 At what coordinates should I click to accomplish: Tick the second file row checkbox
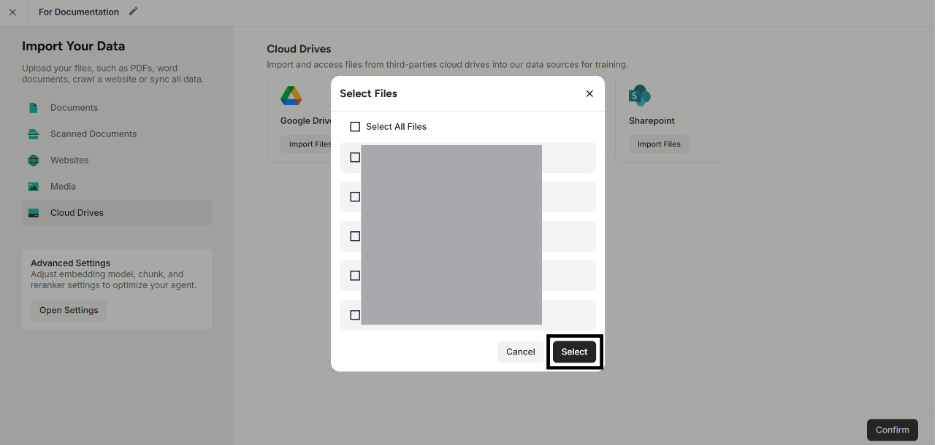pyautogui.click(x=355, y=197)
